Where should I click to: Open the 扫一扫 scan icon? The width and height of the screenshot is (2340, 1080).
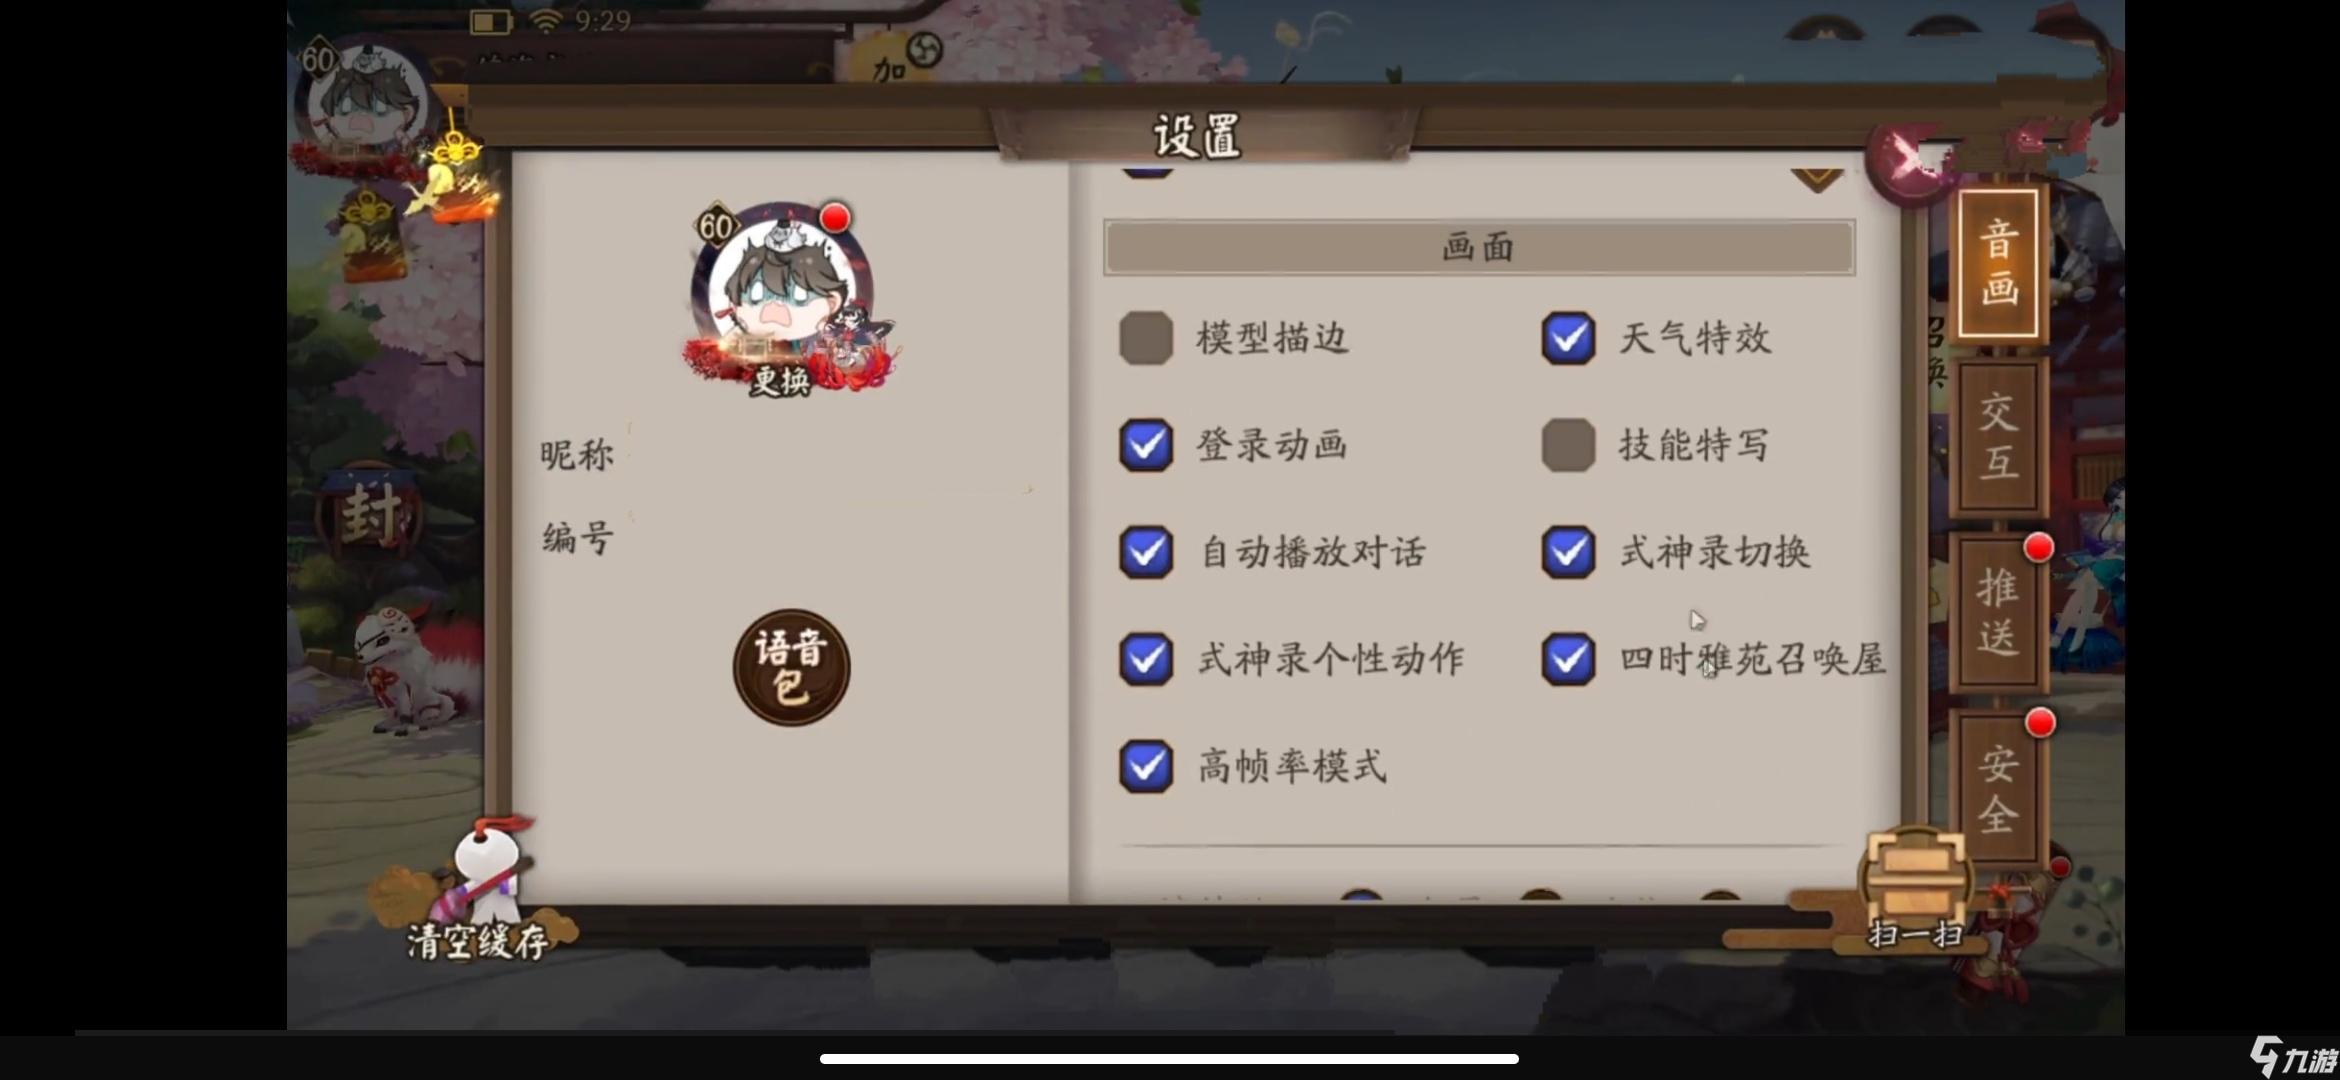pos(1914,890)
